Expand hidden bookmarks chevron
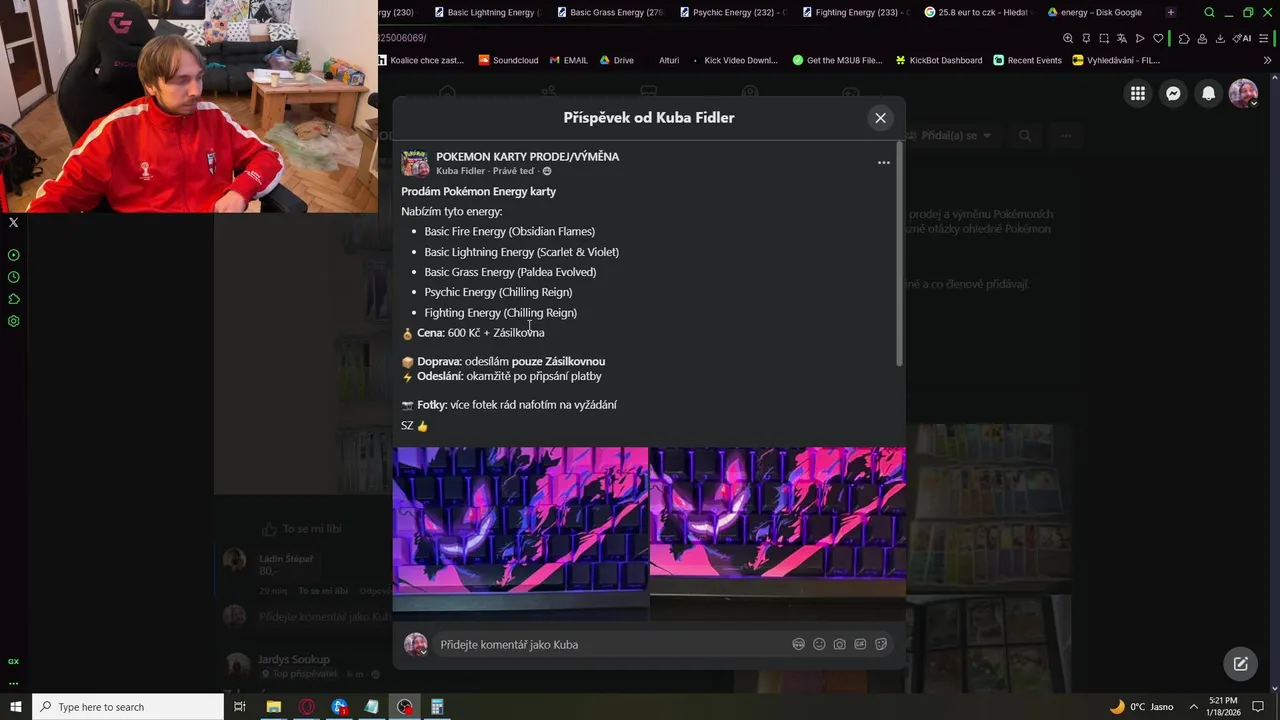Viewport: 1280px width, 720px height. 1268,60
